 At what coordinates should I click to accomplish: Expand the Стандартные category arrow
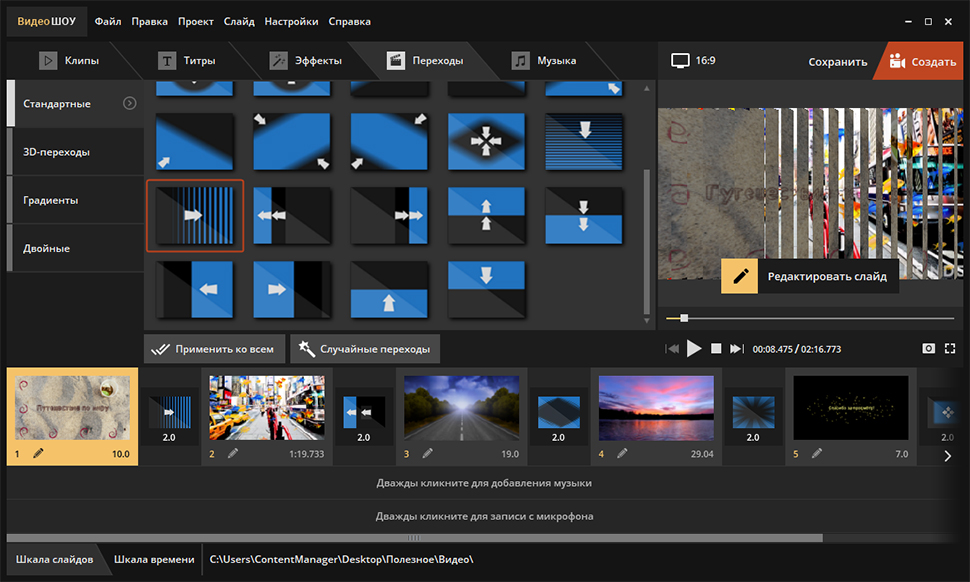tap(129, 103)
